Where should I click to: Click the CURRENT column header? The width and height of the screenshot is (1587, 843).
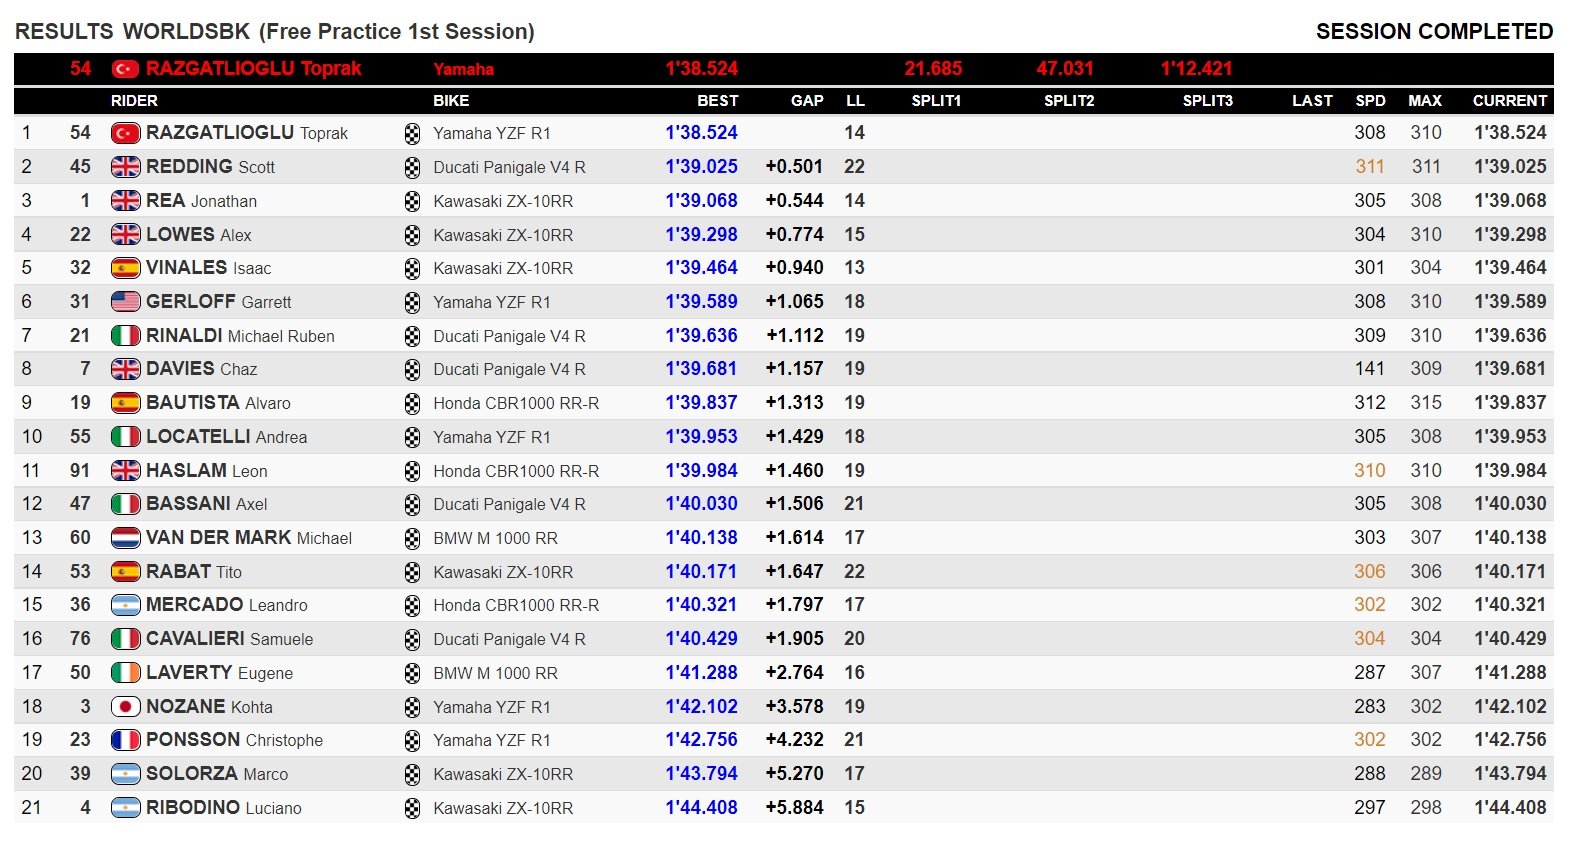pos(1510,101)
